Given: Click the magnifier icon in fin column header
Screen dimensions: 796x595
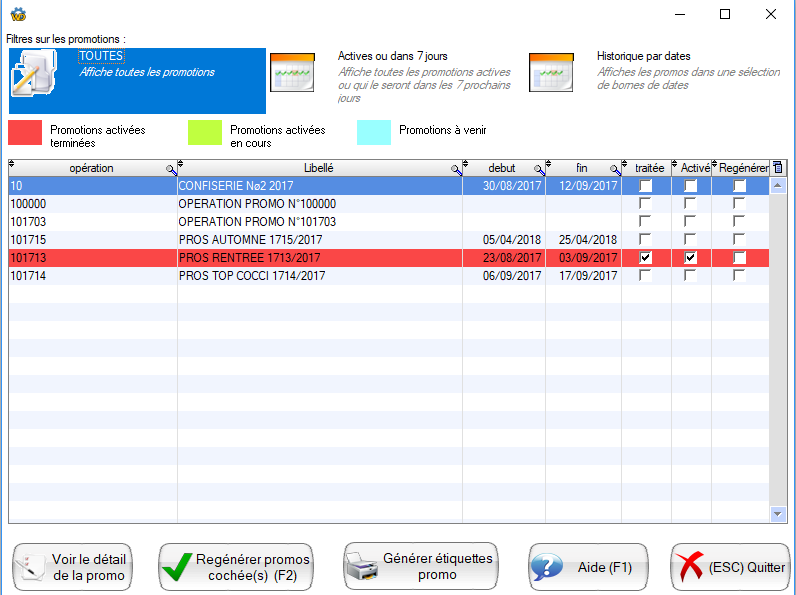Looking at the screenshot, I should point(615,170).
